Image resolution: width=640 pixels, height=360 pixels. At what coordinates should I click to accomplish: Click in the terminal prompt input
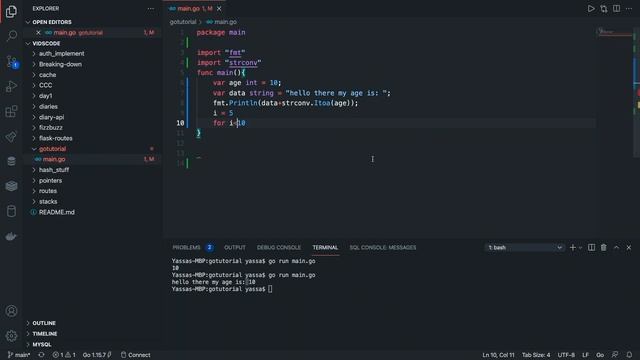[x=270, y=289]
